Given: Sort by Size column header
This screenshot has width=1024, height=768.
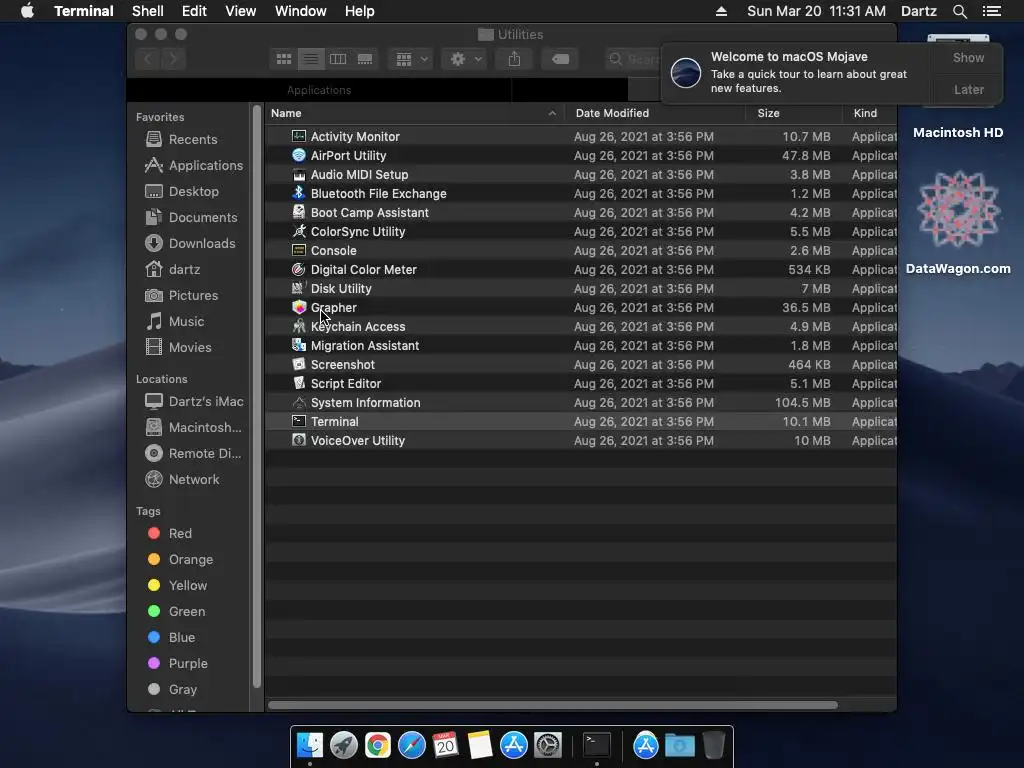Looking at the screenshot, I should point(793,113).
